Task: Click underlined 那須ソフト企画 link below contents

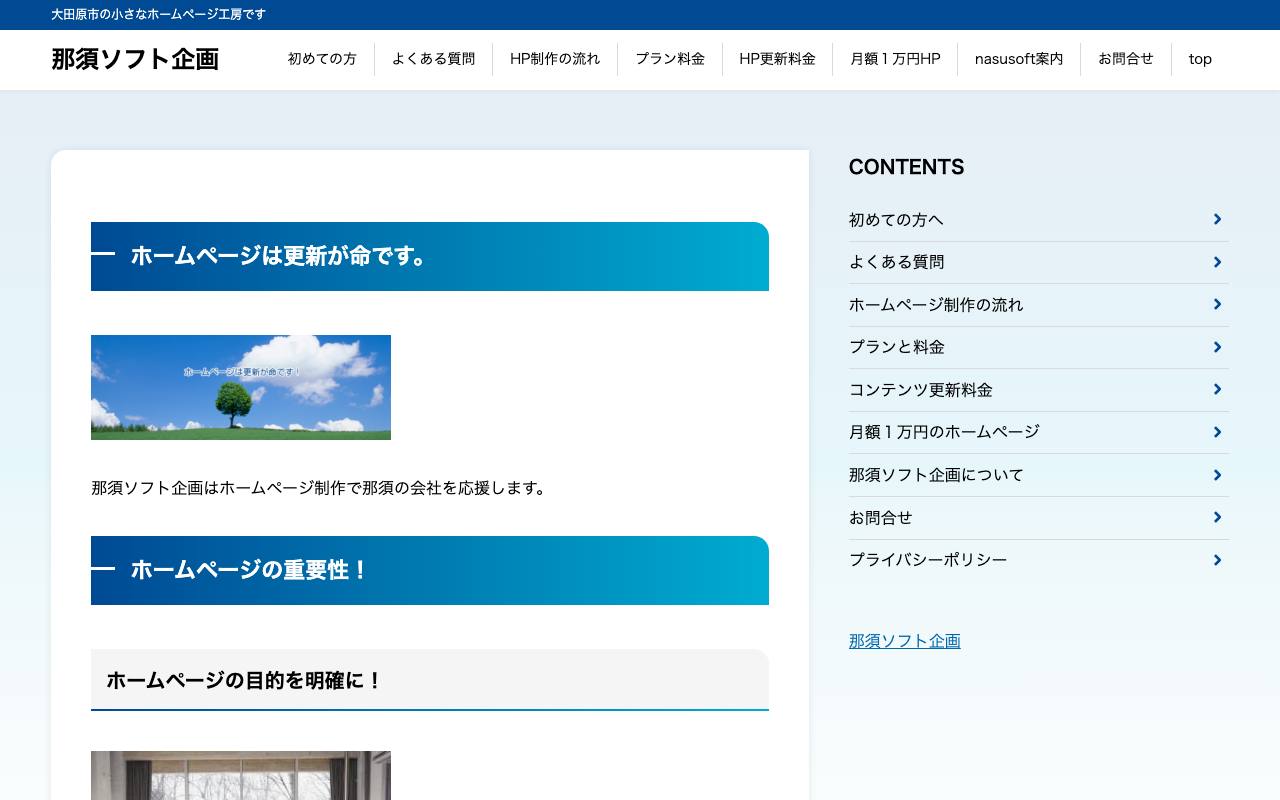Action: (x=905, y=641)
